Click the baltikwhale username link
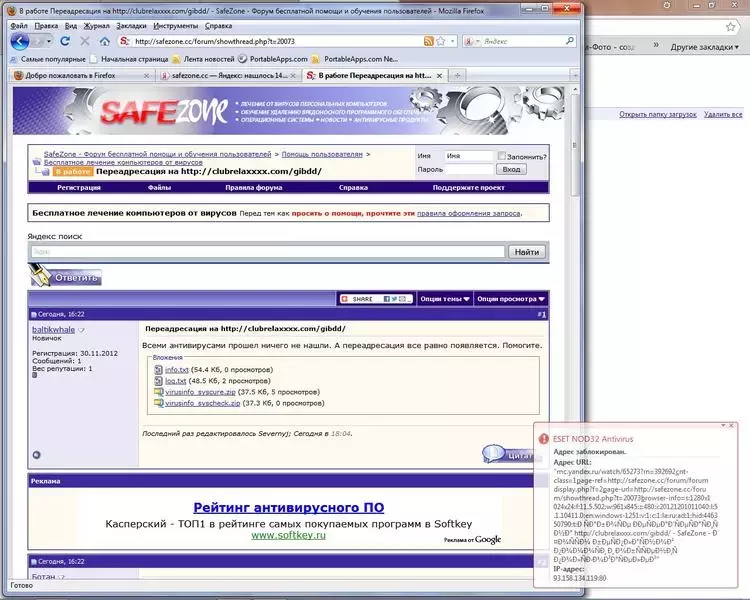Screen dimensions: 750x600 (53, 330)
